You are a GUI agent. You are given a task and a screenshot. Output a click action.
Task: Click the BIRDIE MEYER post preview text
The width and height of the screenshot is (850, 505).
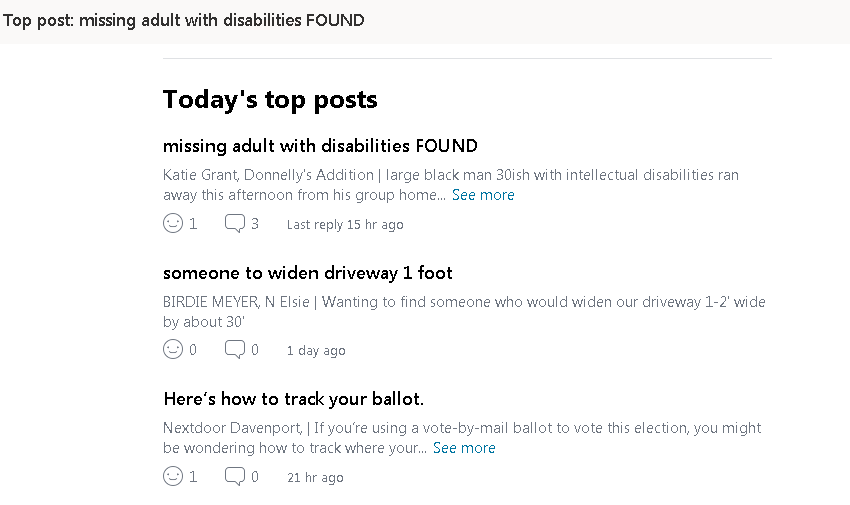click(464, 312)
